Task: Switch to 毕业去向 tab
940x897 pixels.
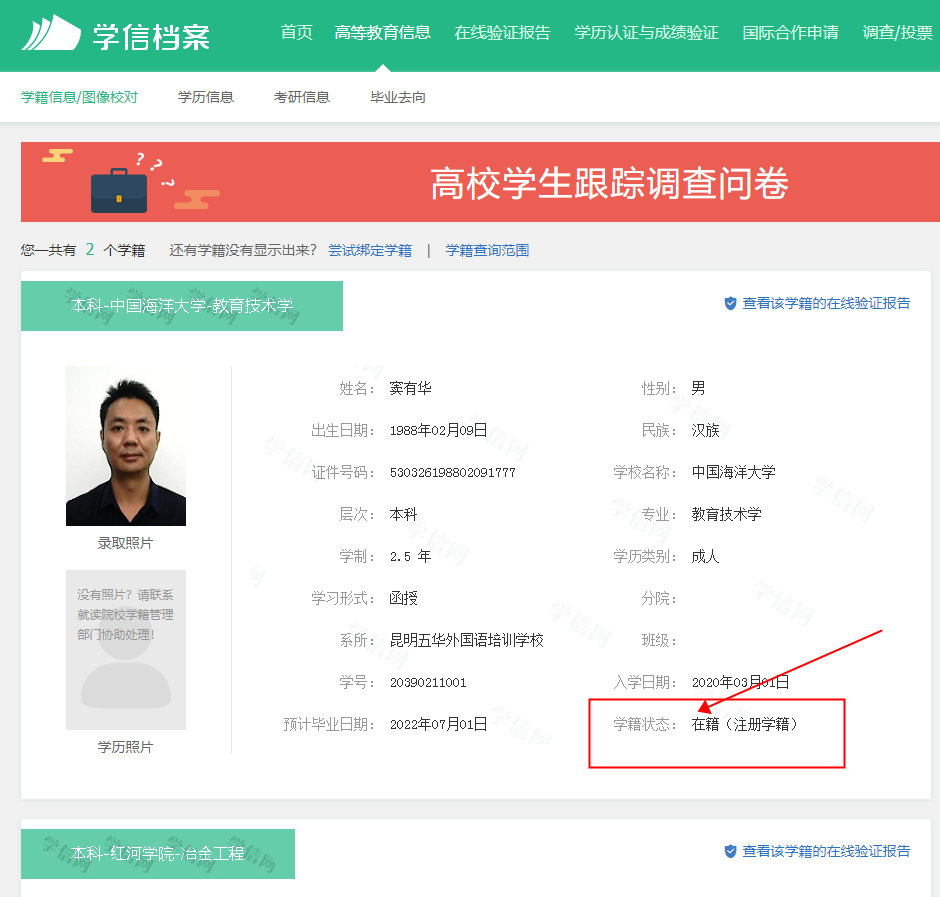Action: coord(397,97)
